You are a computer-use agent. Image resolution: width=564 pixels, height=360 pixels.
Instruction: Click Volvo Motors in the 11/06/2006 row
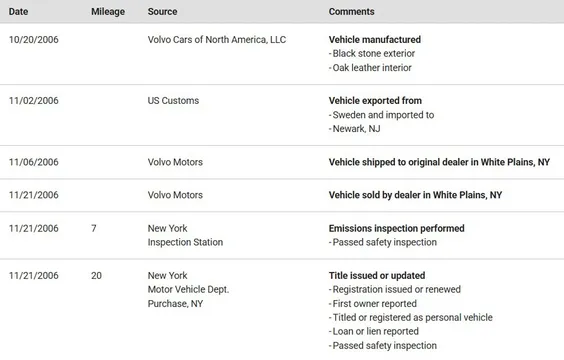[x=175, y=162]
